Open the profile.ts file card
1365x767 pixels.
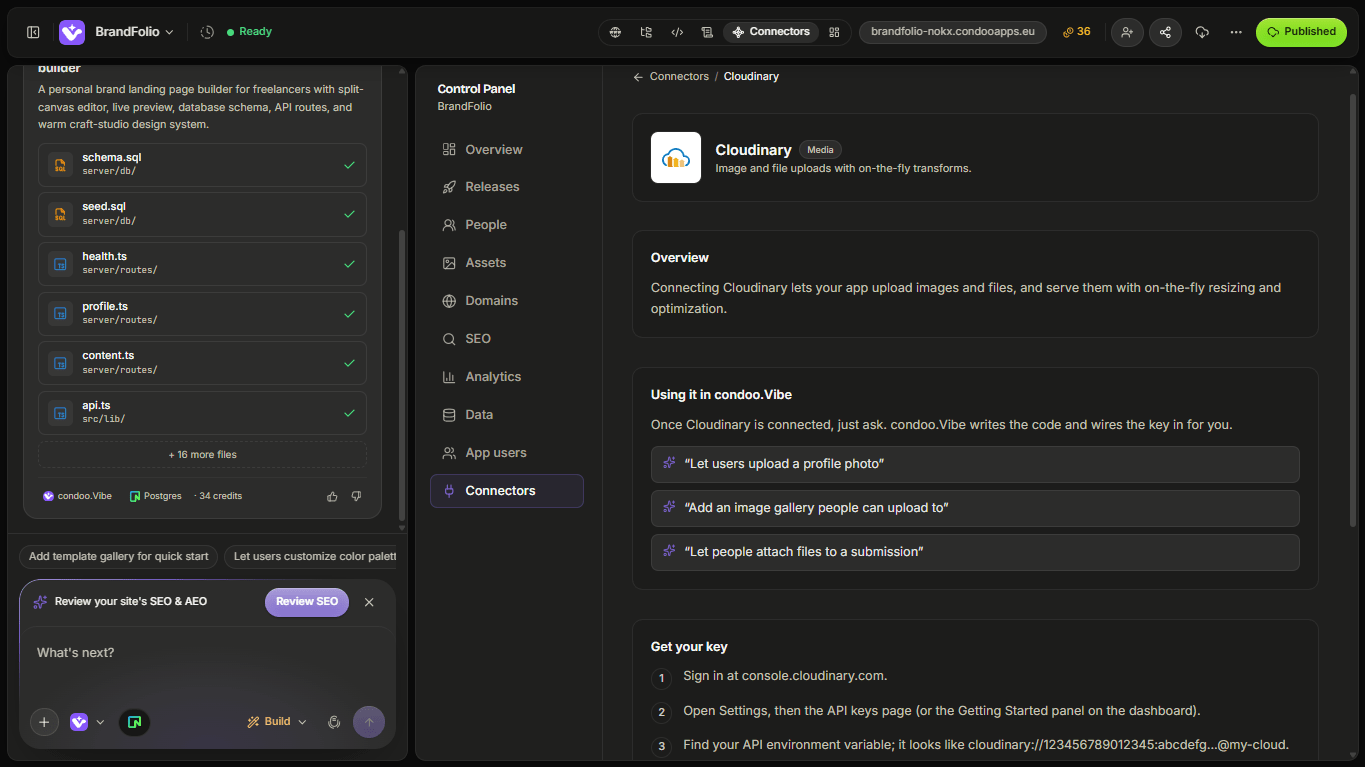pos(202,314)
